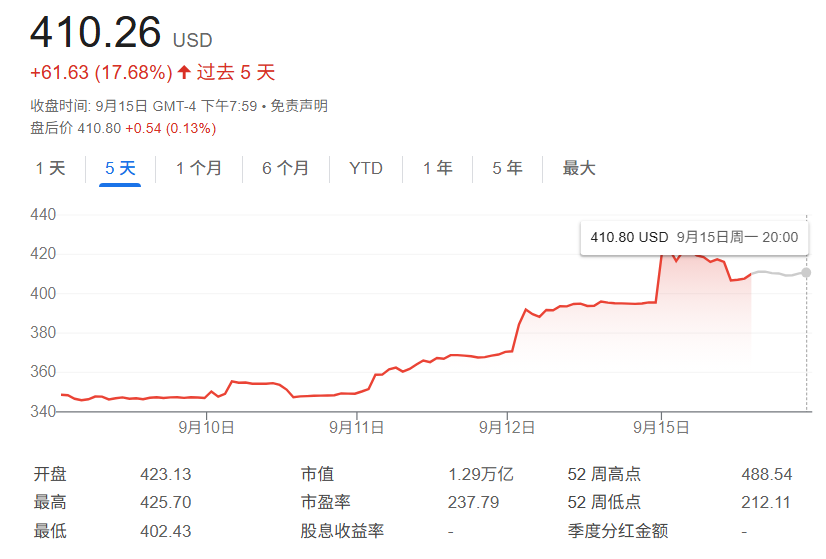Click the 最低 value 402.43
826x559 pixels.
(x=165, y=531)
